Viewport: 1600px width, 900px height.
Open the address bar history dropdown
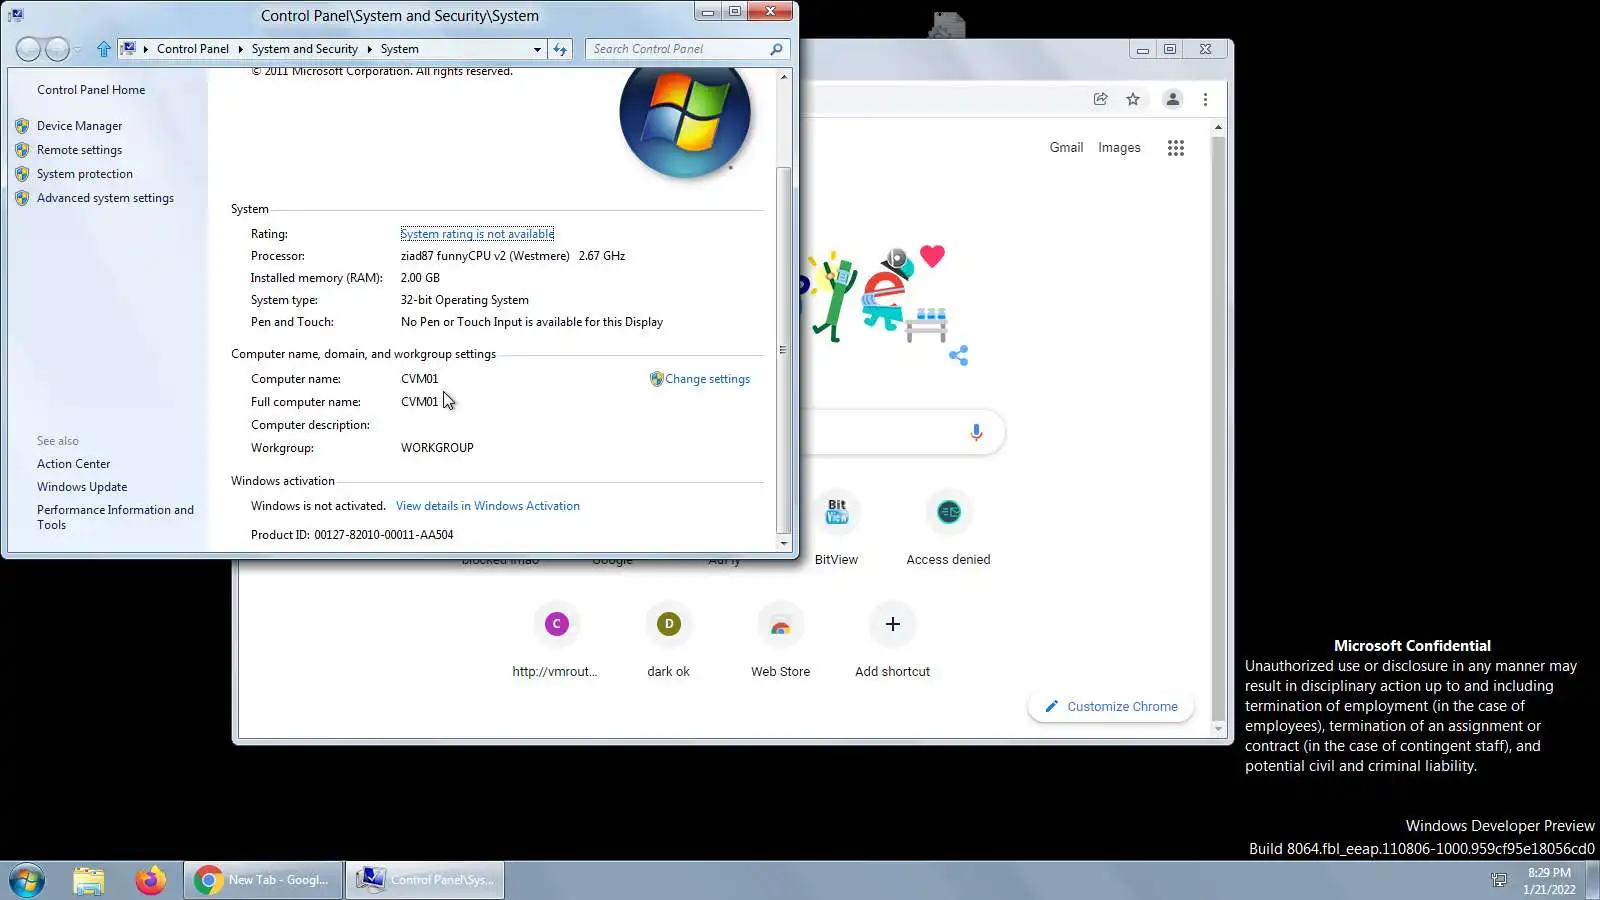pyautogui.click(x=537, y=49)
